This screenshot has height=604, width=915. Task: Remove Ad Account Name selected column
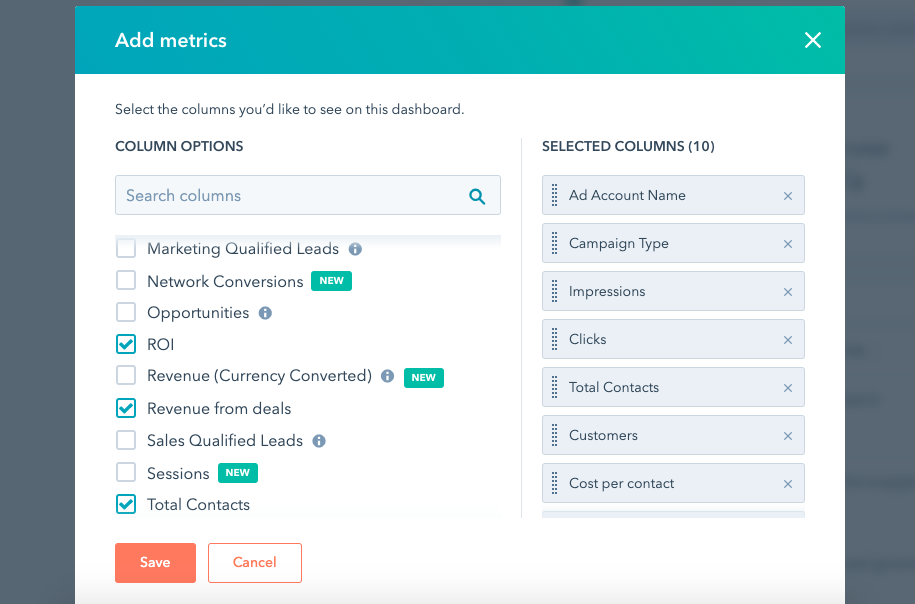(x=788, y=196)
